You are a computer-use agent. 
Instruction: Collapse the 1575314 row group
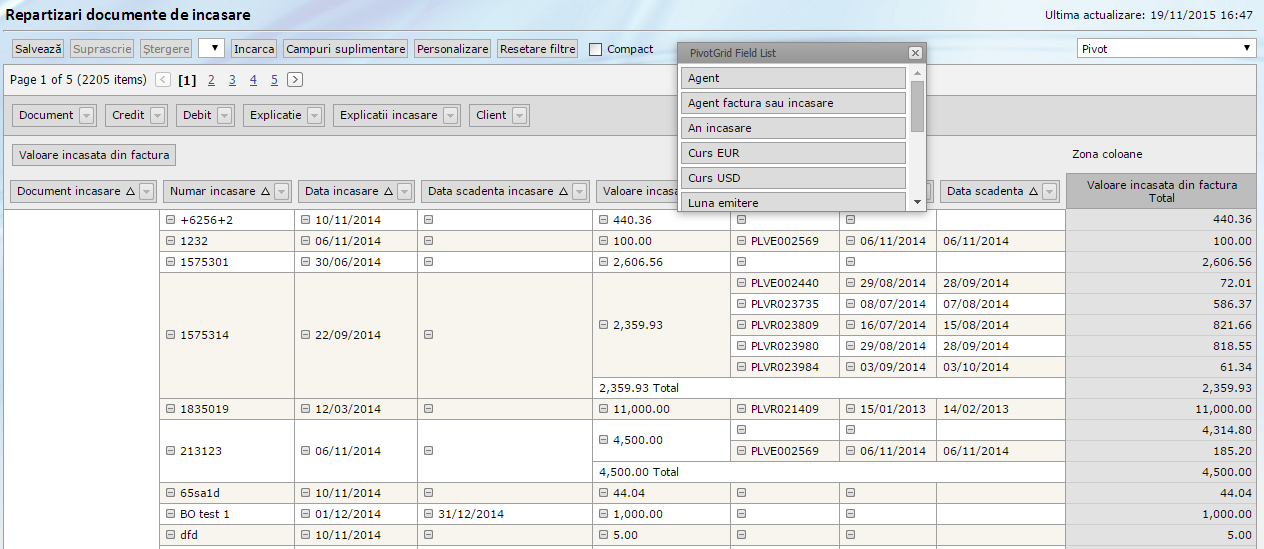point(171,335)
